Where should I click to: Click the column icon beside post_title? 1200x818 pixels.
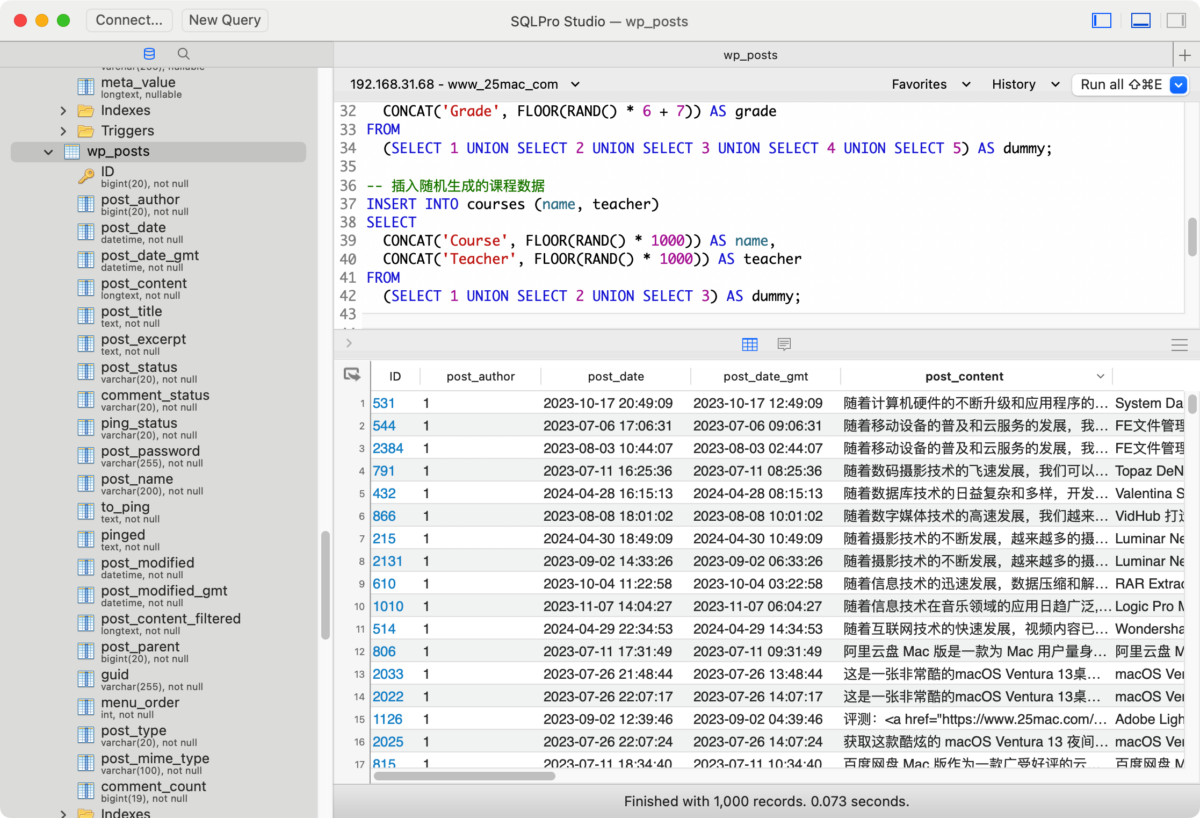[x=86, y=316]
